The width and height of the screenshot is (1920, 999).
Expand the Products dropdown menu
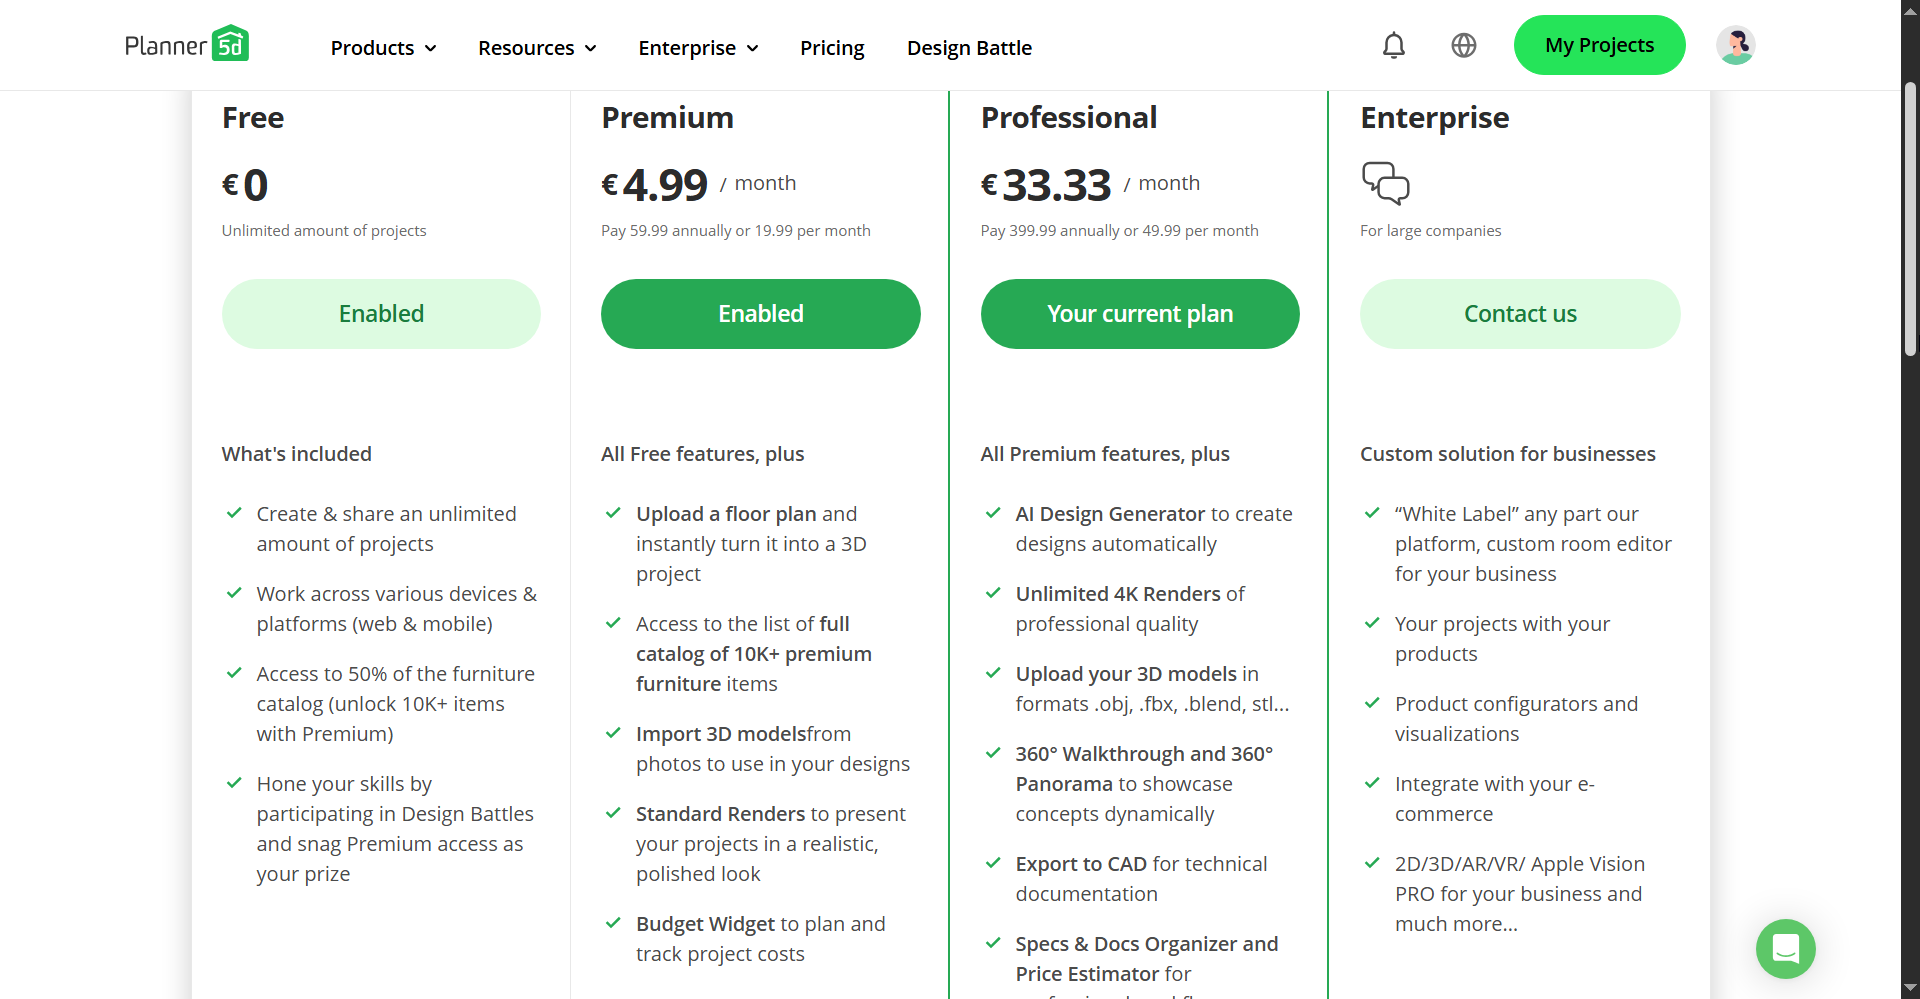pos(383,48)
